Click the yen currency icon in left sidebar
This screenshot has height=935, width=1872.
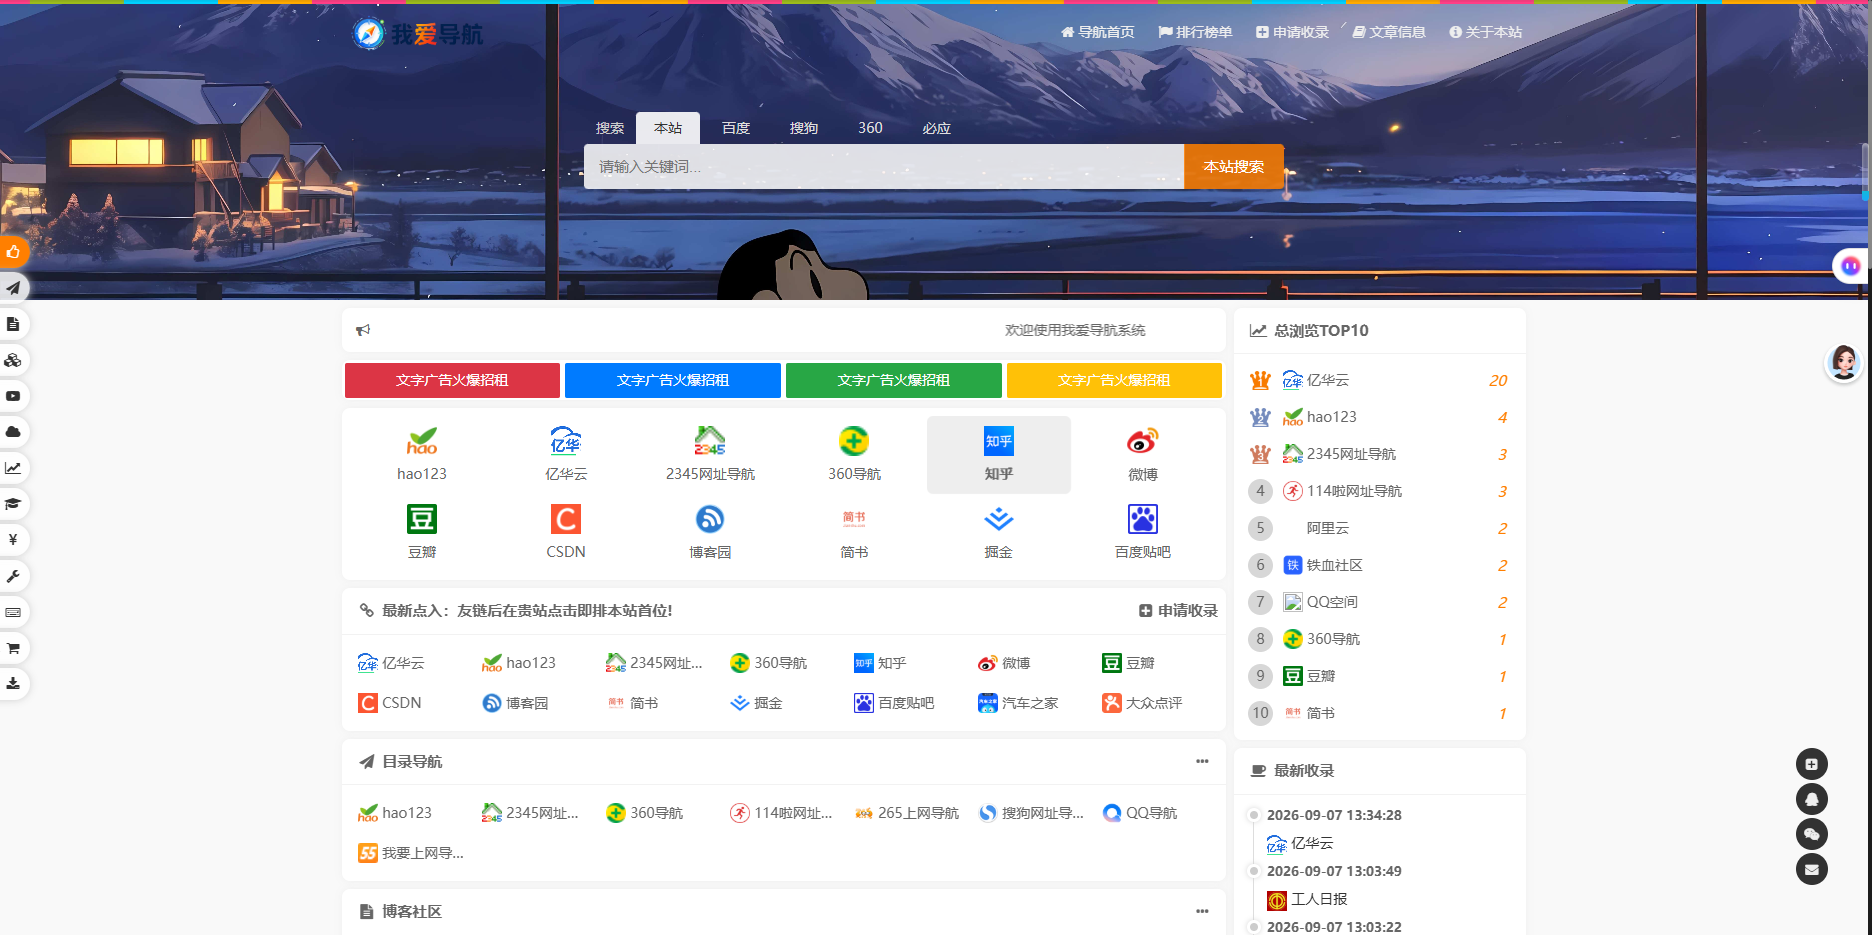13,540
